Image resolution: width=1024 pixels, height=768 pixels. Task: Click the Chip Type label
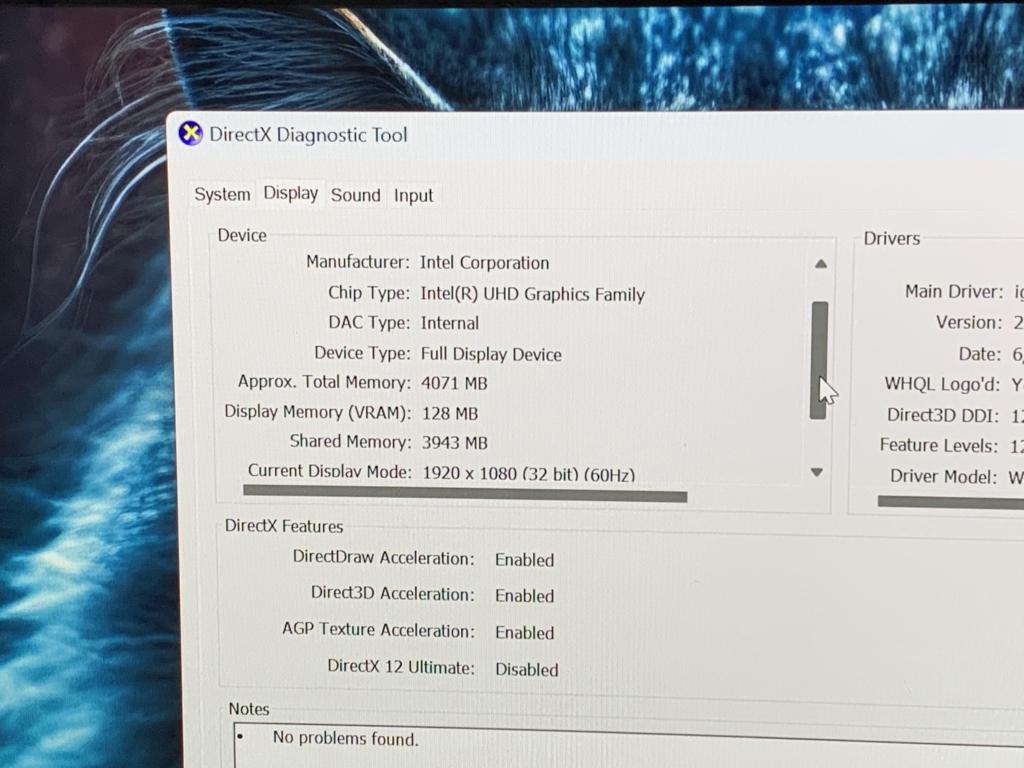coord(369,293)
